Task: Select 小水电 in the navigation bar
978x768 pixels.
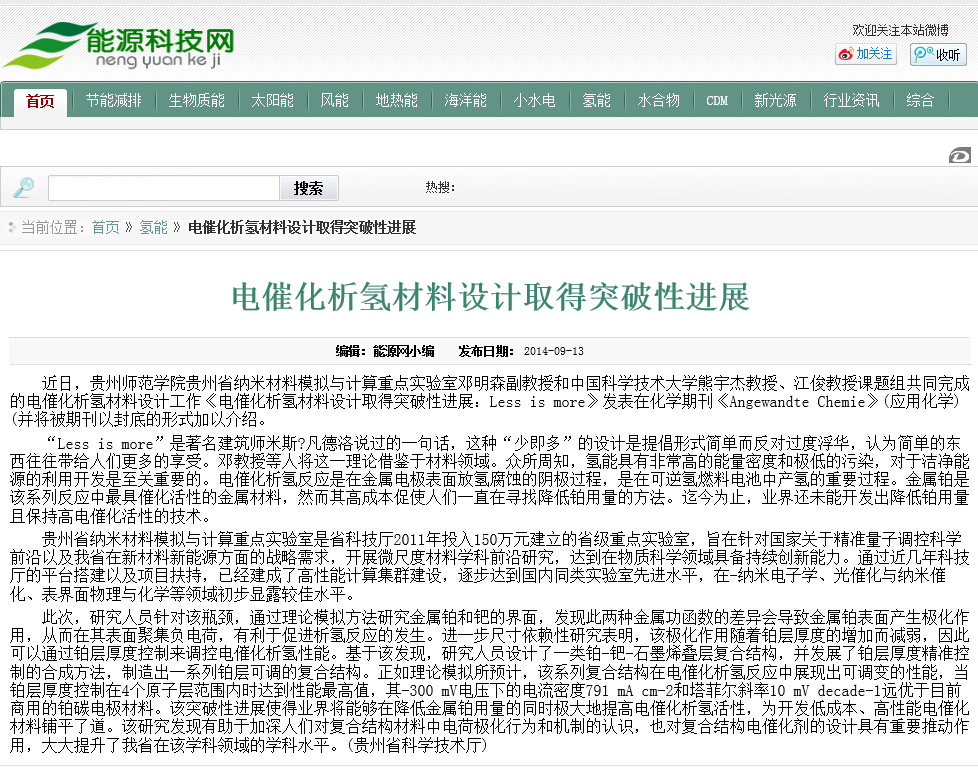Action: (535, 100)
